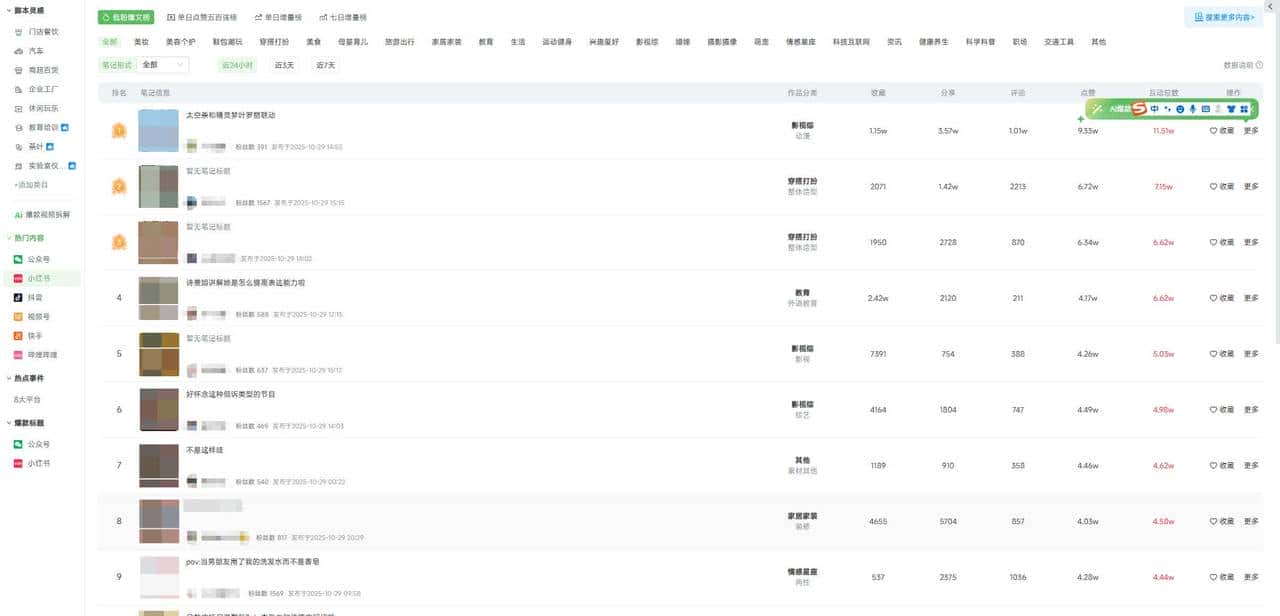Filter by 近3天 time range

pyautogui.click(x=285, y=65)
